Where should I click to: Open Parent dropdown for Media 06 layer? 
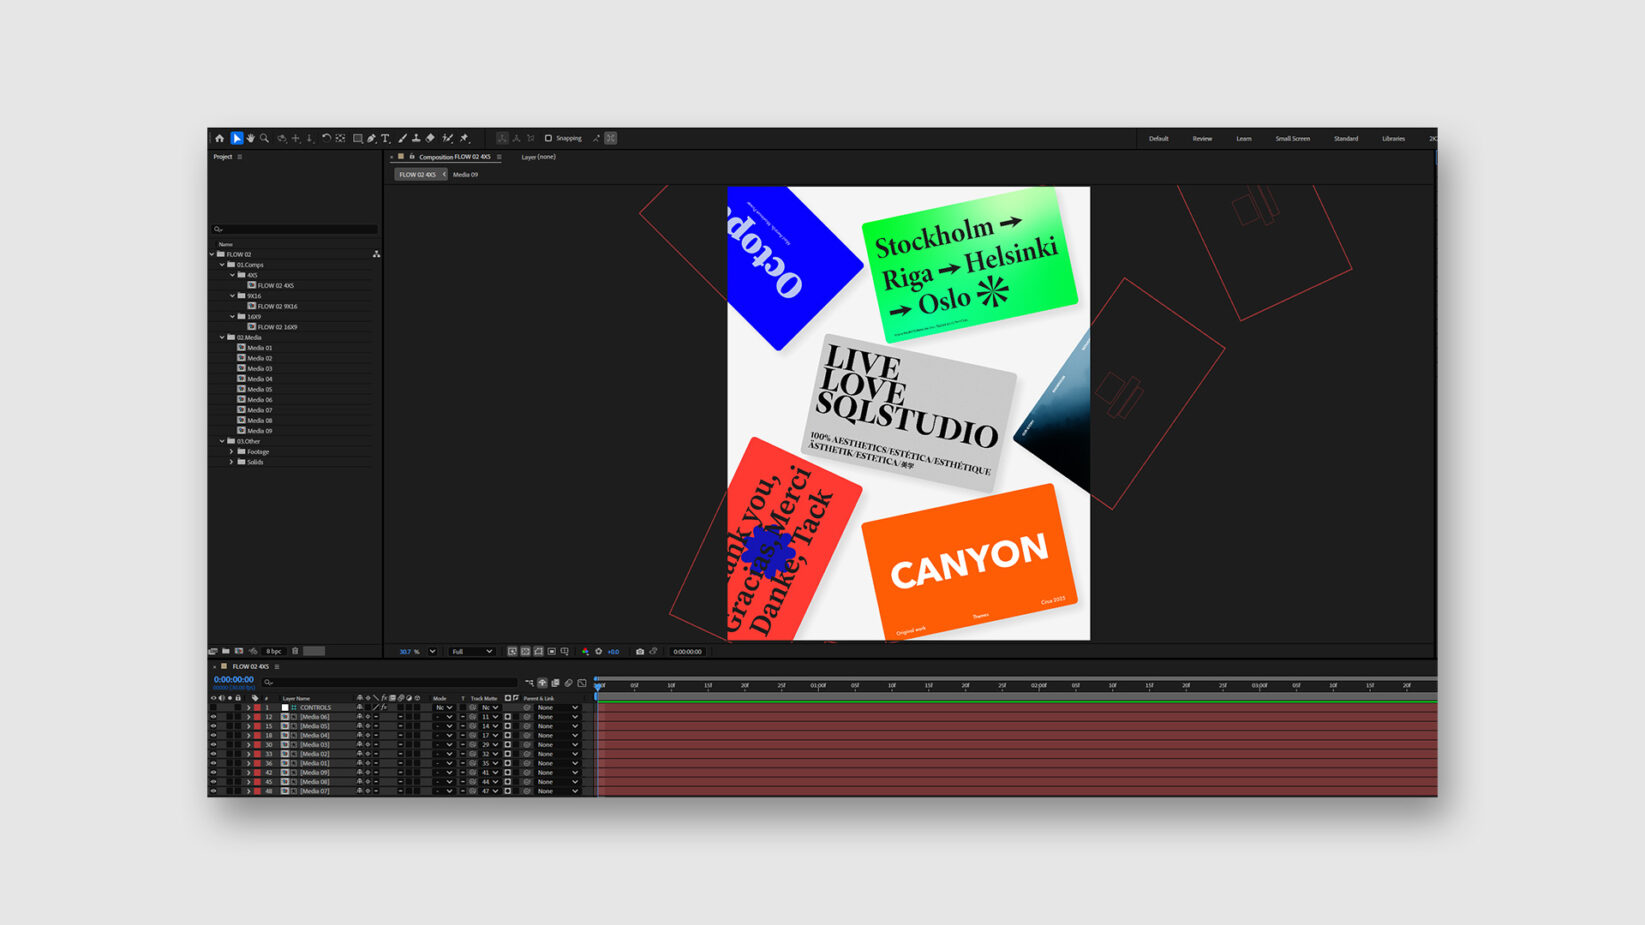click(x=557, y=717)
